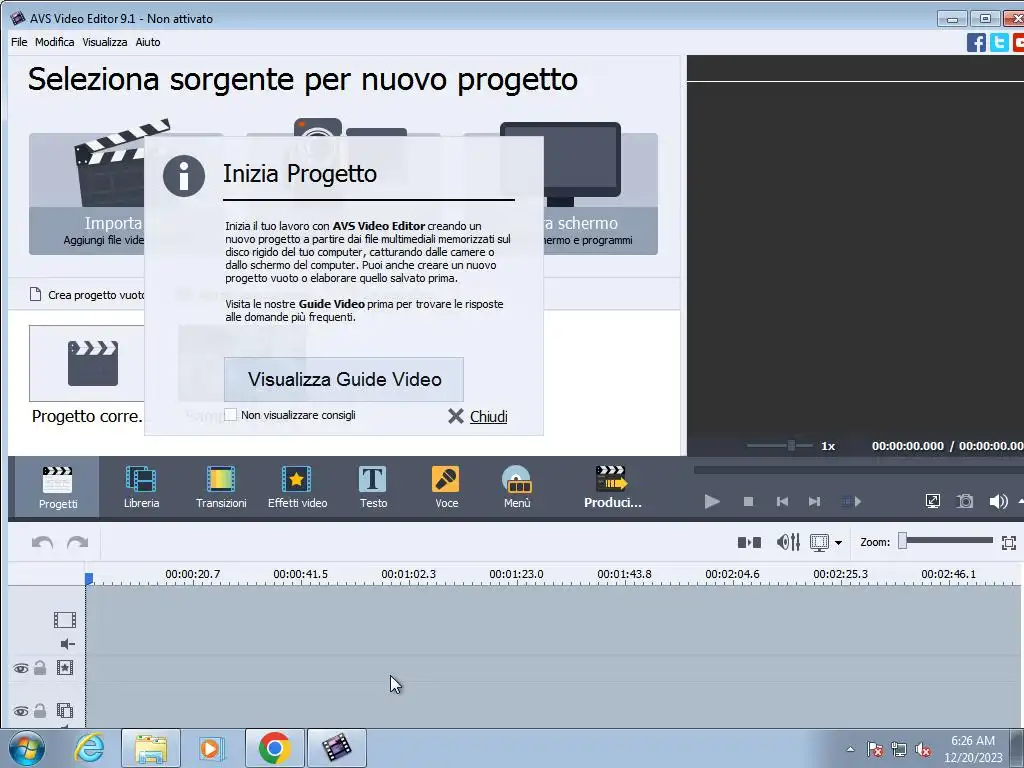The width and height of the screenshot is (1024, 768).
Task: Click timeline ruler at 00:01:02.3
Action: (x=408, y=574)
